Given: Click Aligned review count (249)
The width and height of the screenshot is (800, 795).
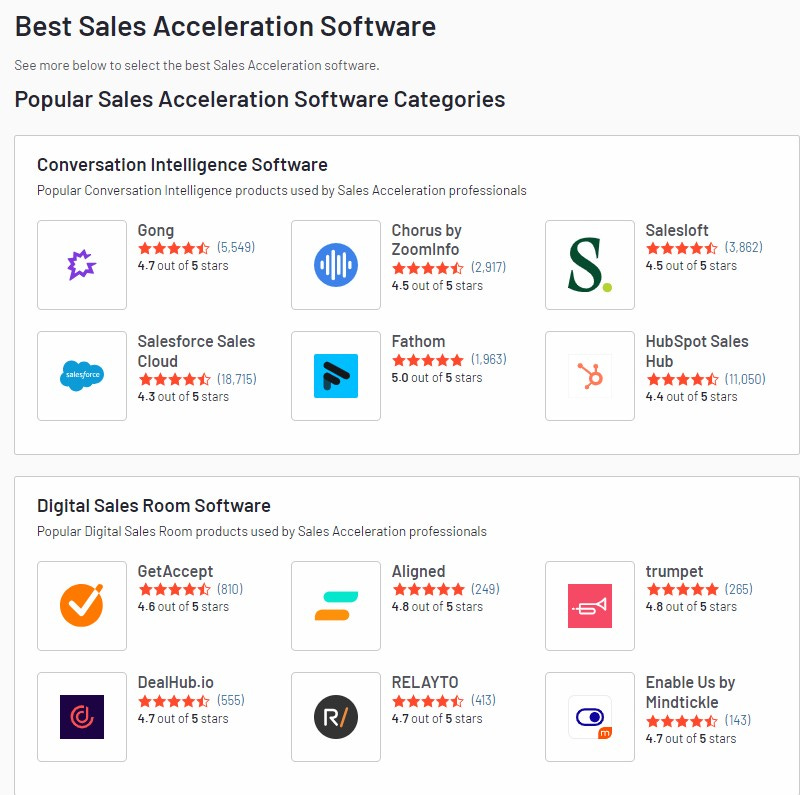Looking at the screenshot, I should [485, 589].
